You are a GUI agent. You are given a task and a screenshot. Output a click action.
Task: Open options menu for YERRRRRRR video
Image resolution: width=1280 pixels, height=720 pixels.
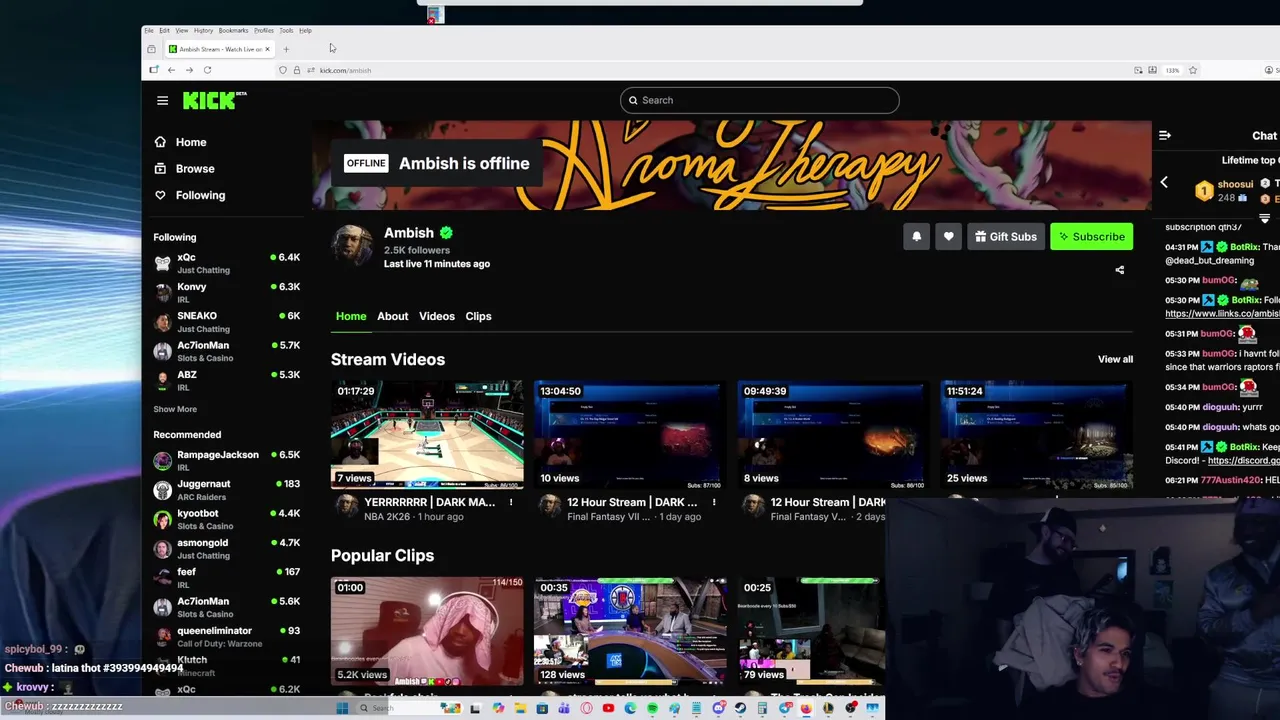pyautogui.click(x=511, y=503)
